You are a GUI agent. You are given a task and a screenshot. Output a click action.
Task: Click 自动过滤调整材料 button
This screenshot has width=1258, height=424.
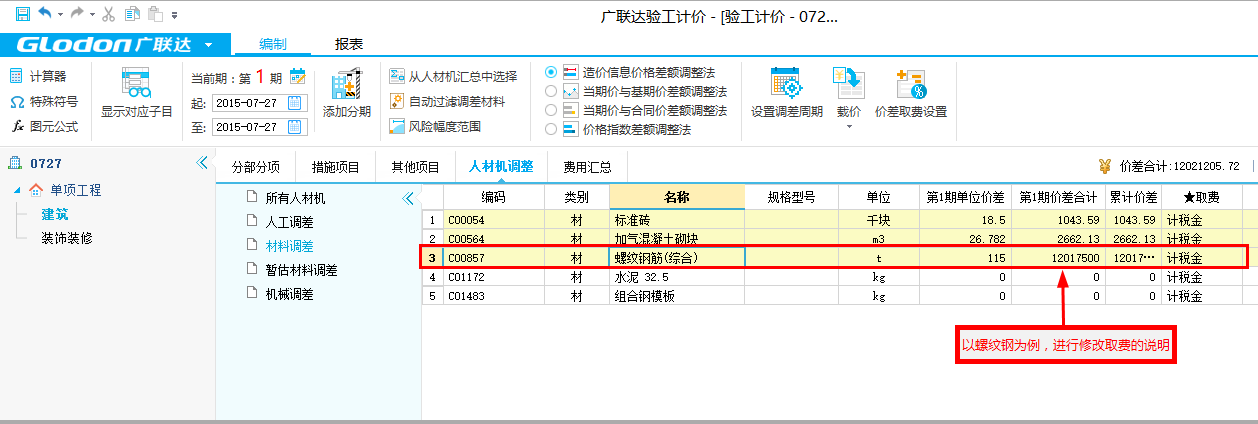pos(447,101)
